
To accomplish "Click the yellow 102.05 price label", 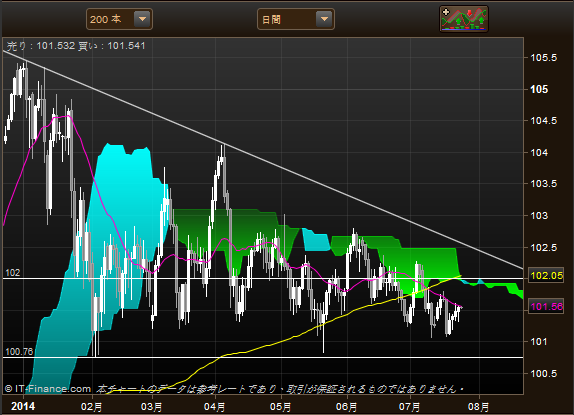I will (x=547, y=276).
